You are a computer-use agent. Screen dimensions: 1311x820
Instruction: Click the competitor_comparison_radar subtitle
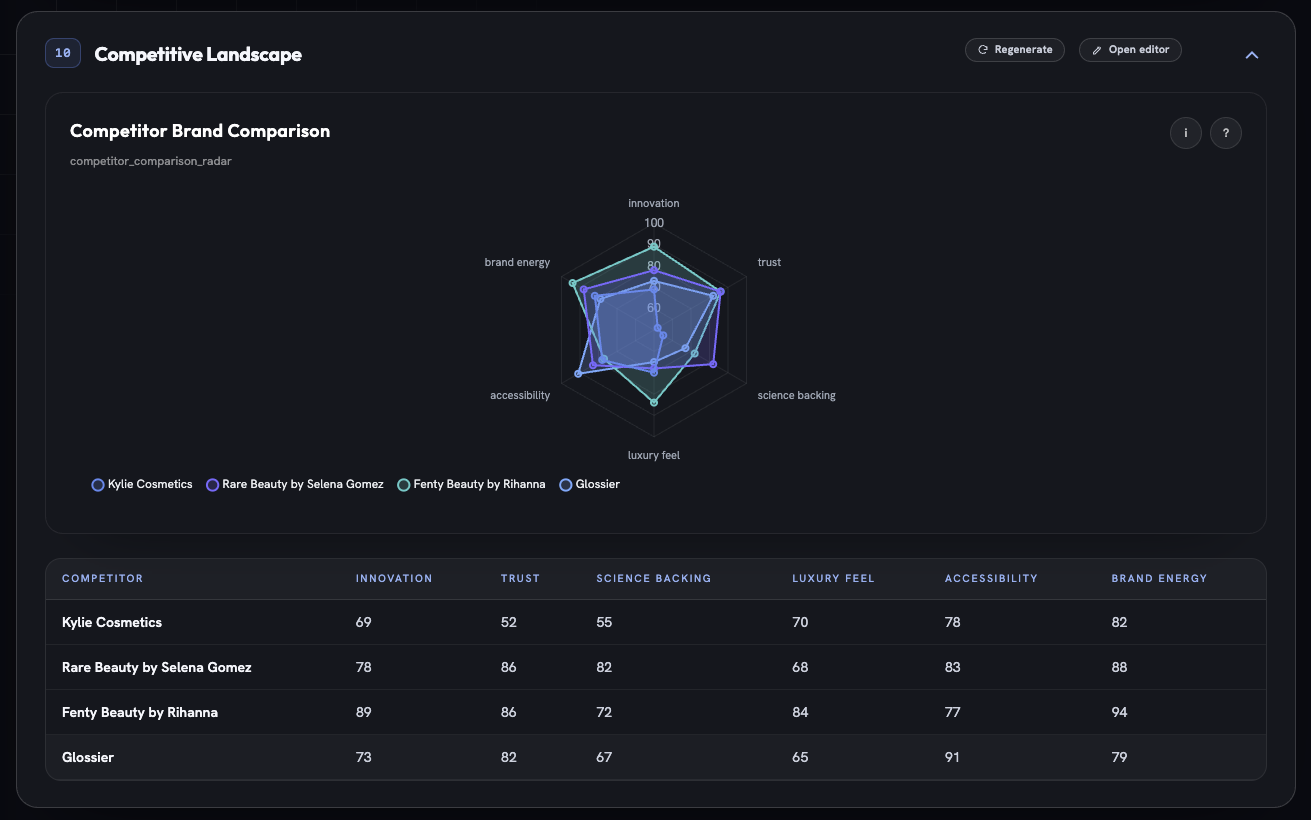[151, 161]
